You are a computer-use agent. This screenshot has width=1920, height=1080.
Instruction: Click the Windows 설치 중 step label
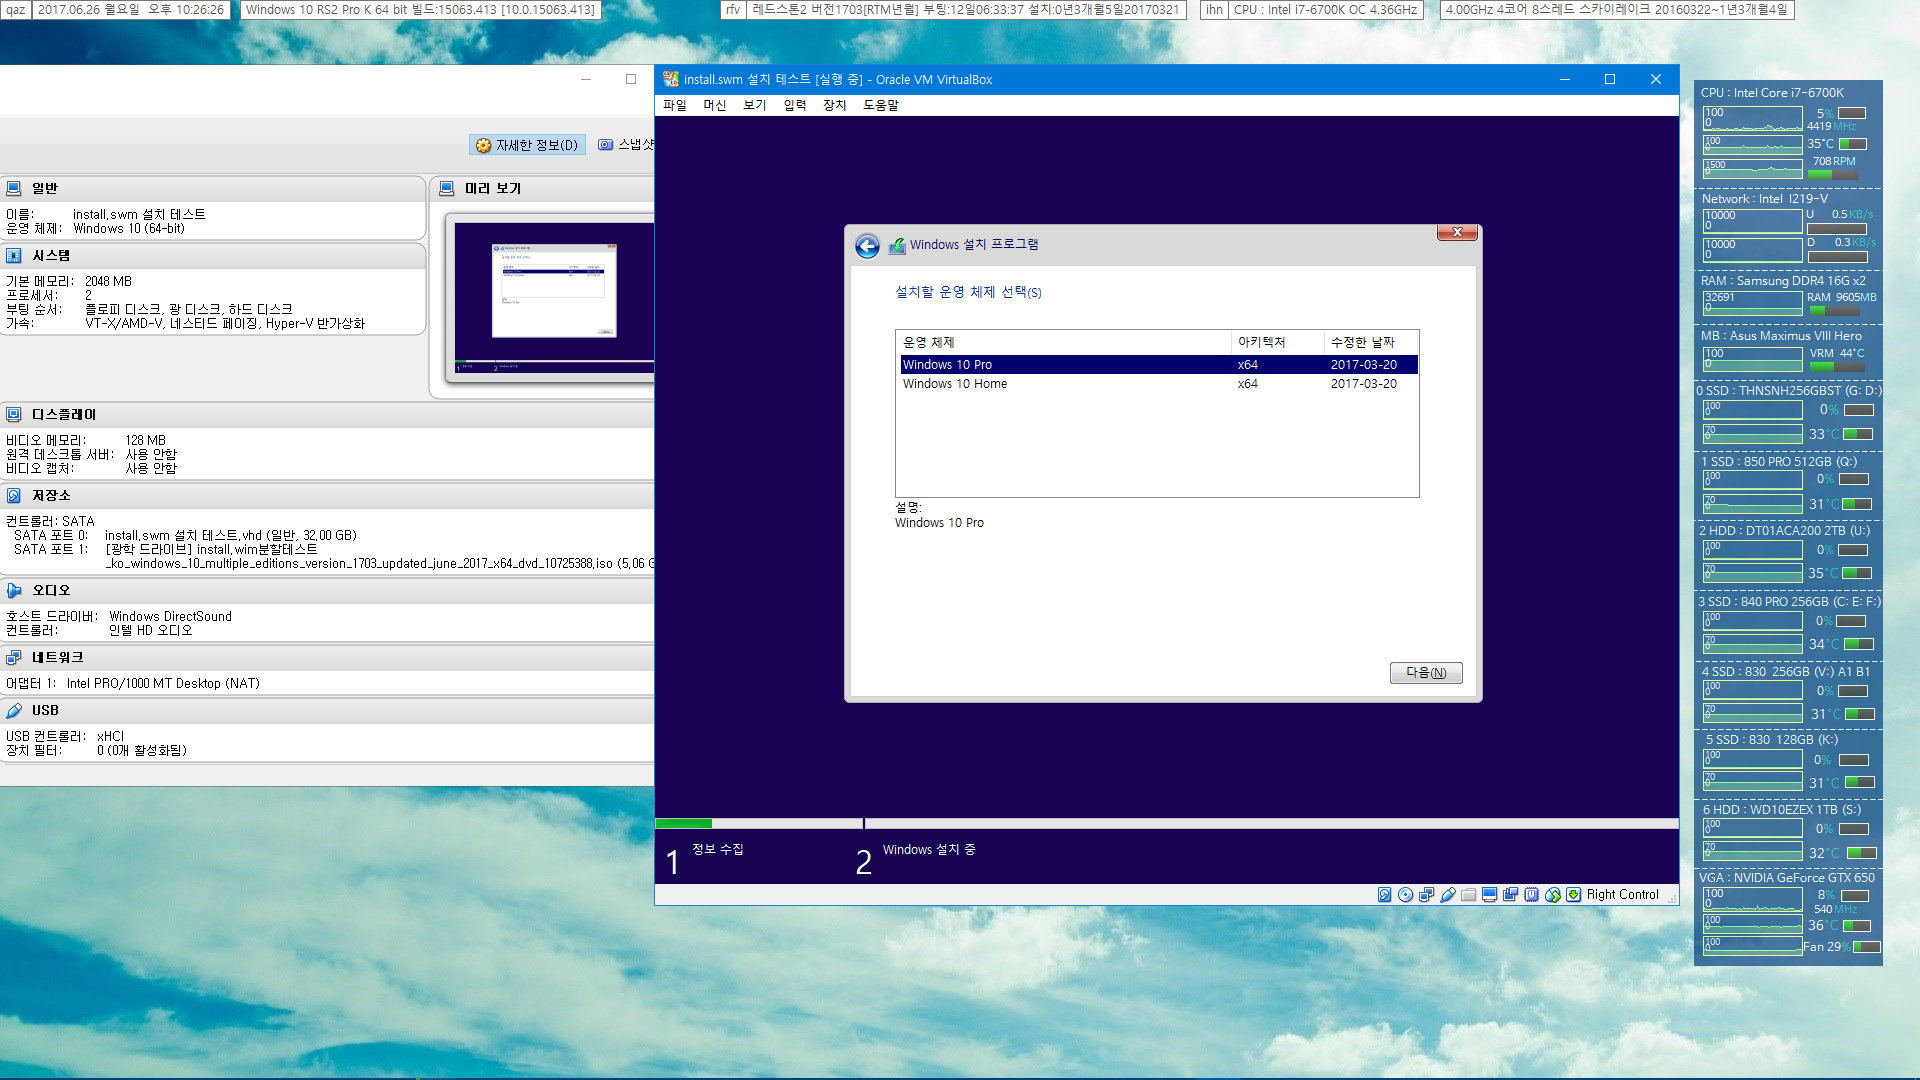click(x=929, y=850)
